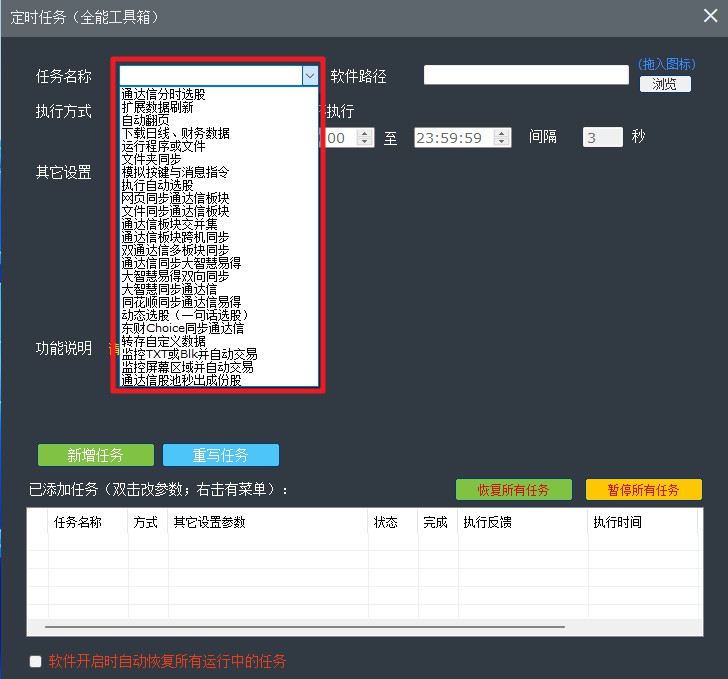Select 监控屏幕区域并自动交易 option
The image size is (728, 679).
[x=187, y=367]
